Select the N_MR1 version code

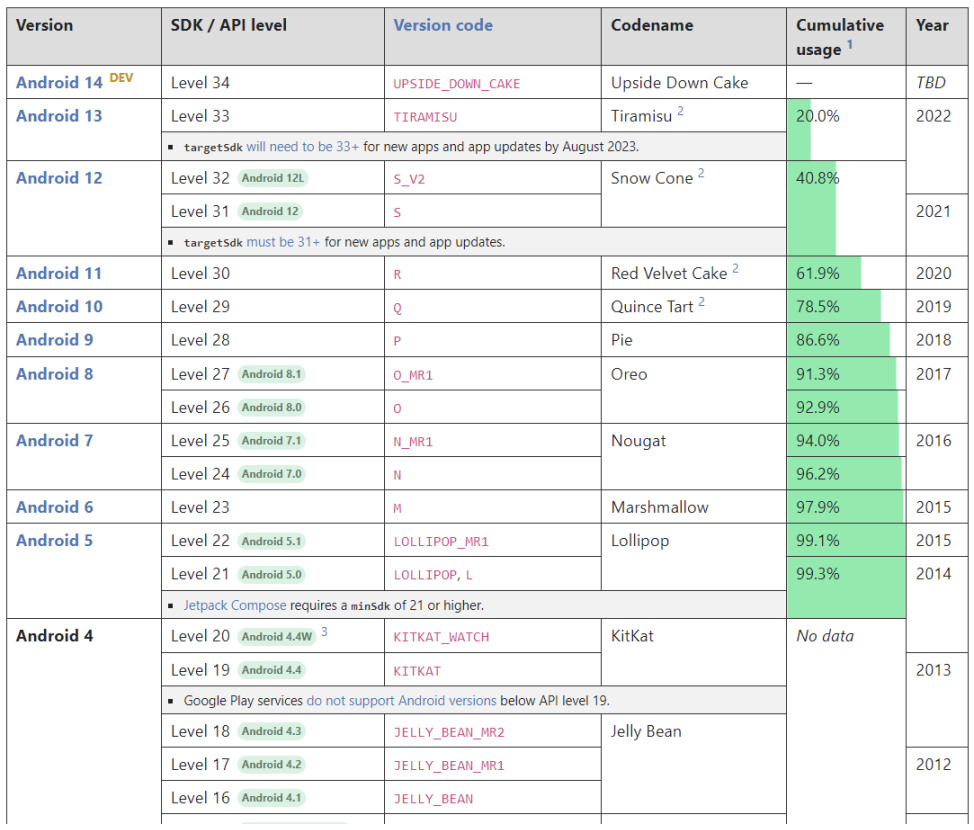click(413, 442)
